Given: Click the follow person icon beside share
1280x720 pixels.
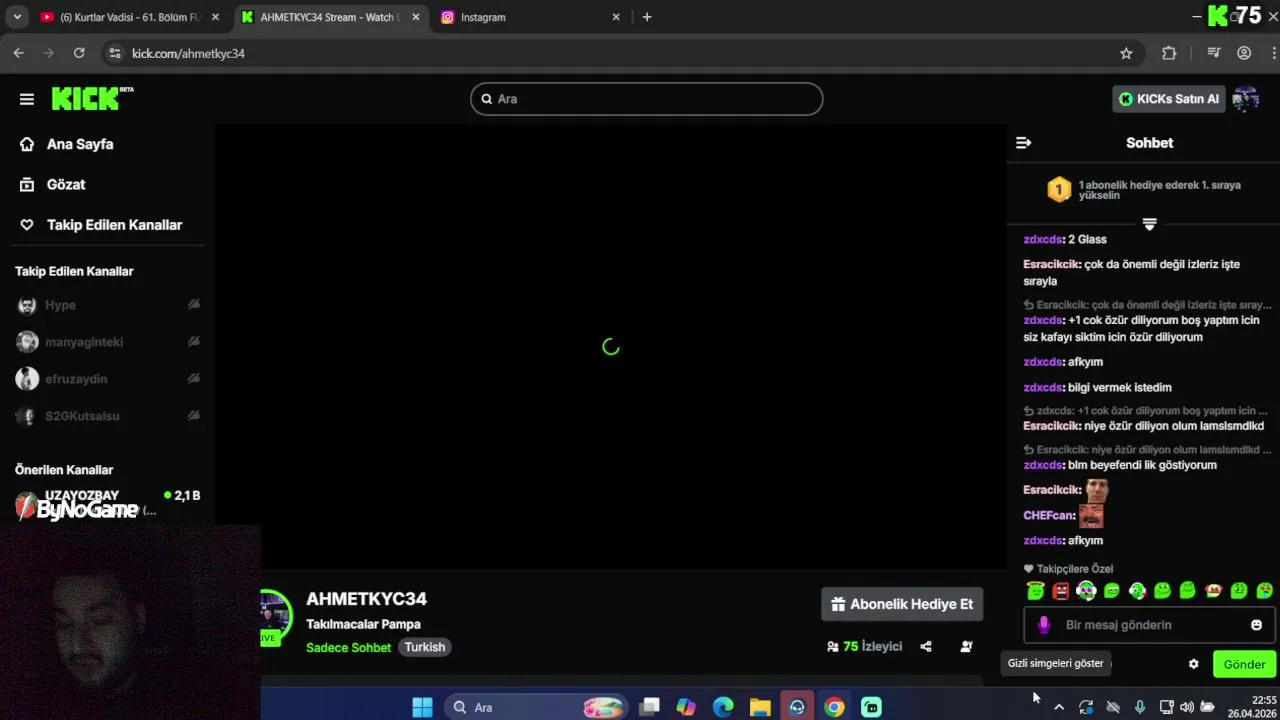Looking at the screenshot, I should click(966, 647).
